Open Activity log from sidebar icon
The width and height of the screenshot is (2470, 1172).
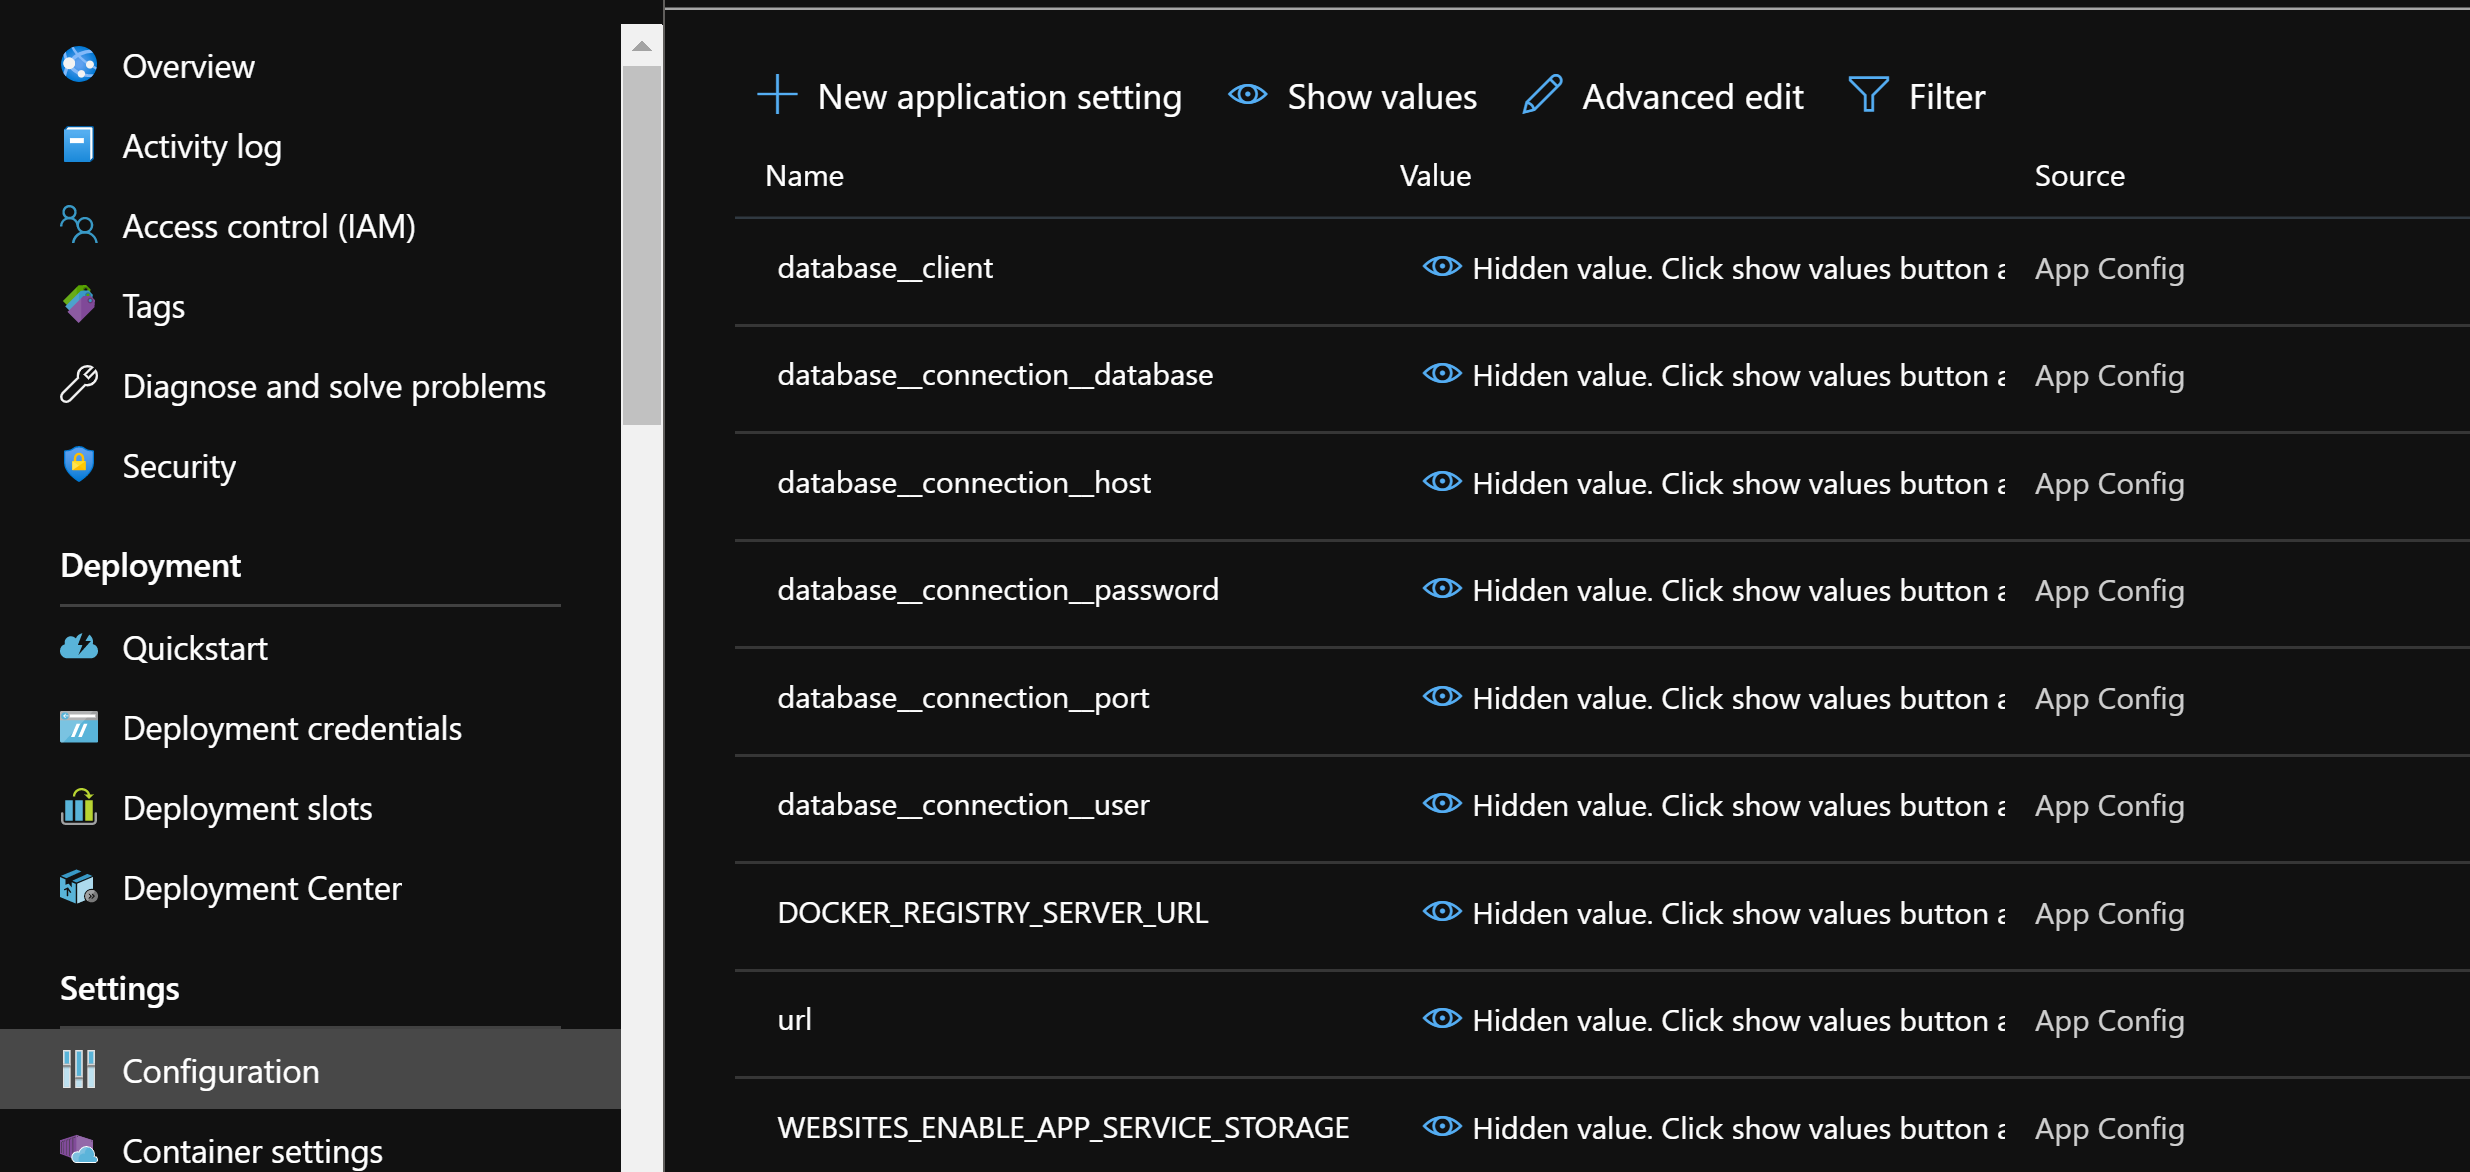[x=79, y=145]
